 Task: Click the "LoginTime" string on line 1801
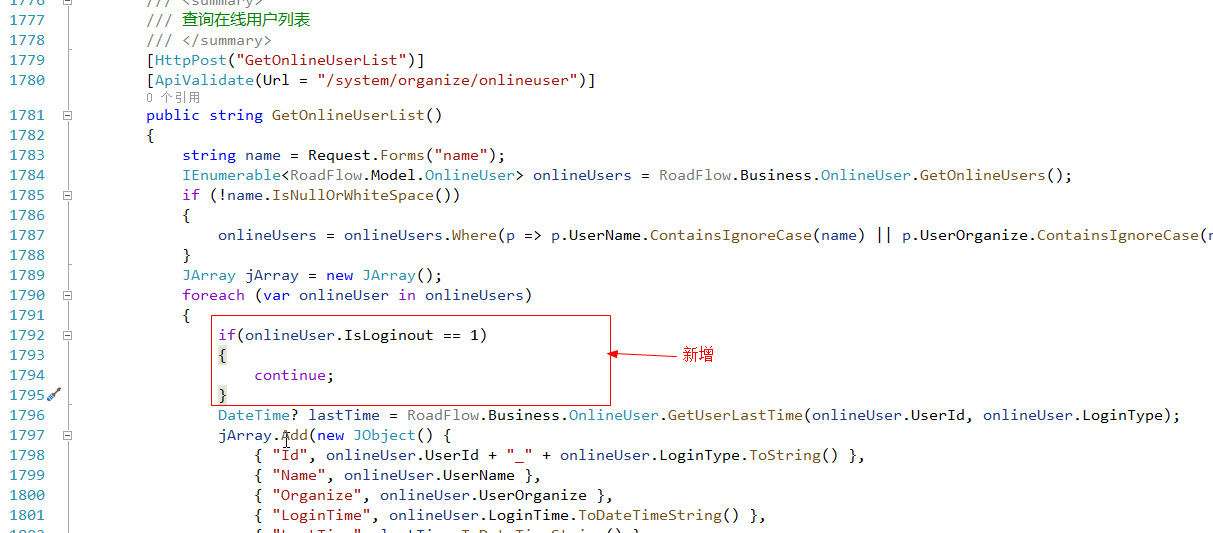[x=321, y=515]
